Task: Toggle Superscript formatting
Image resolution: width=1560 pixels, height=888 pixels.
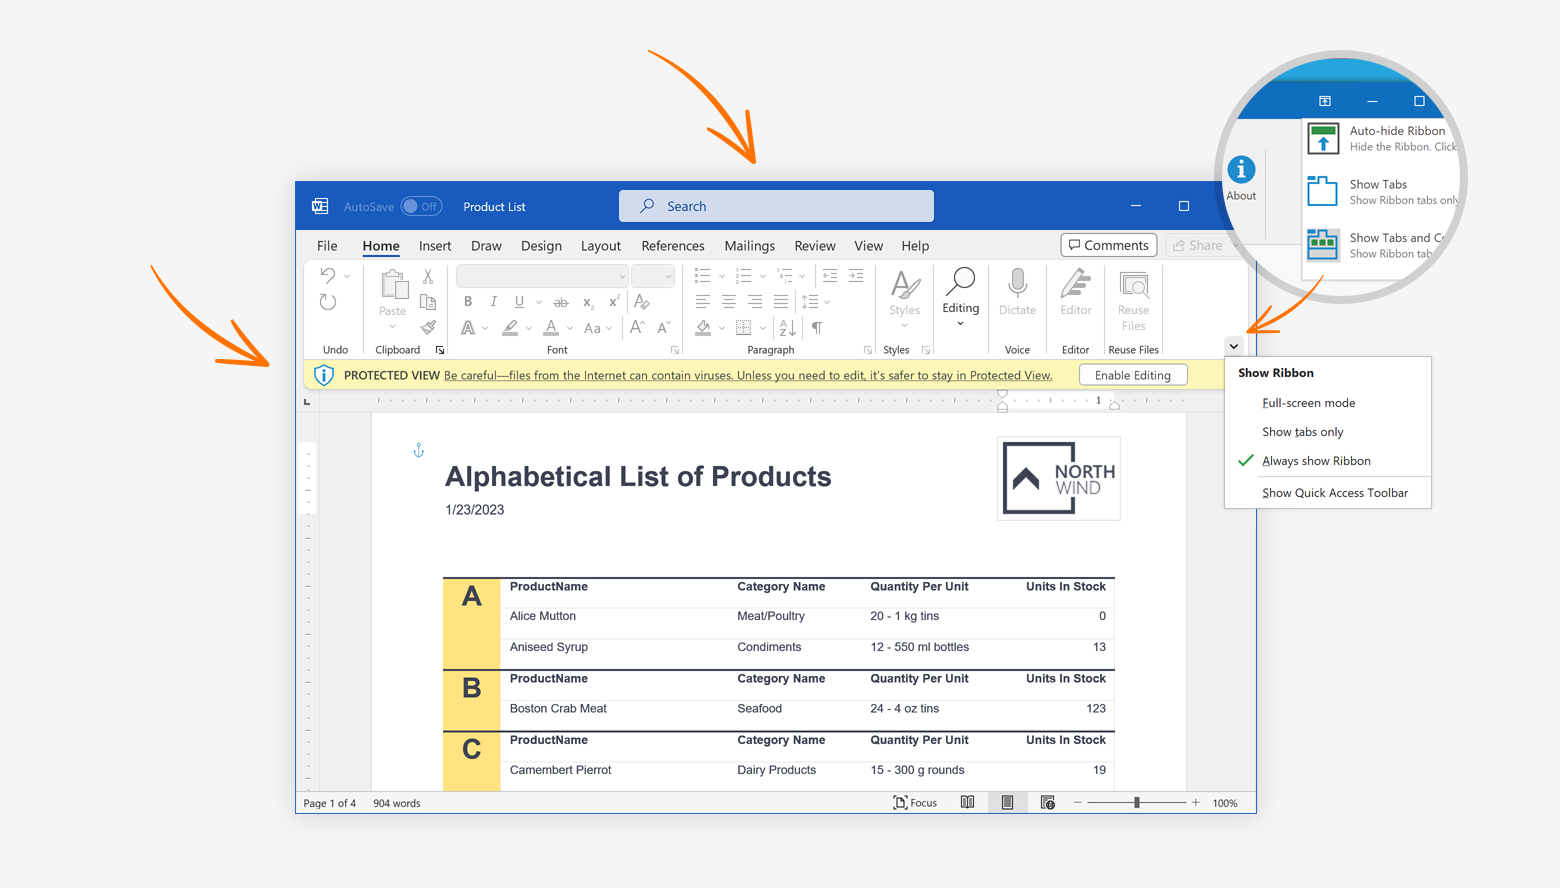Action: [x=614, y=301]
